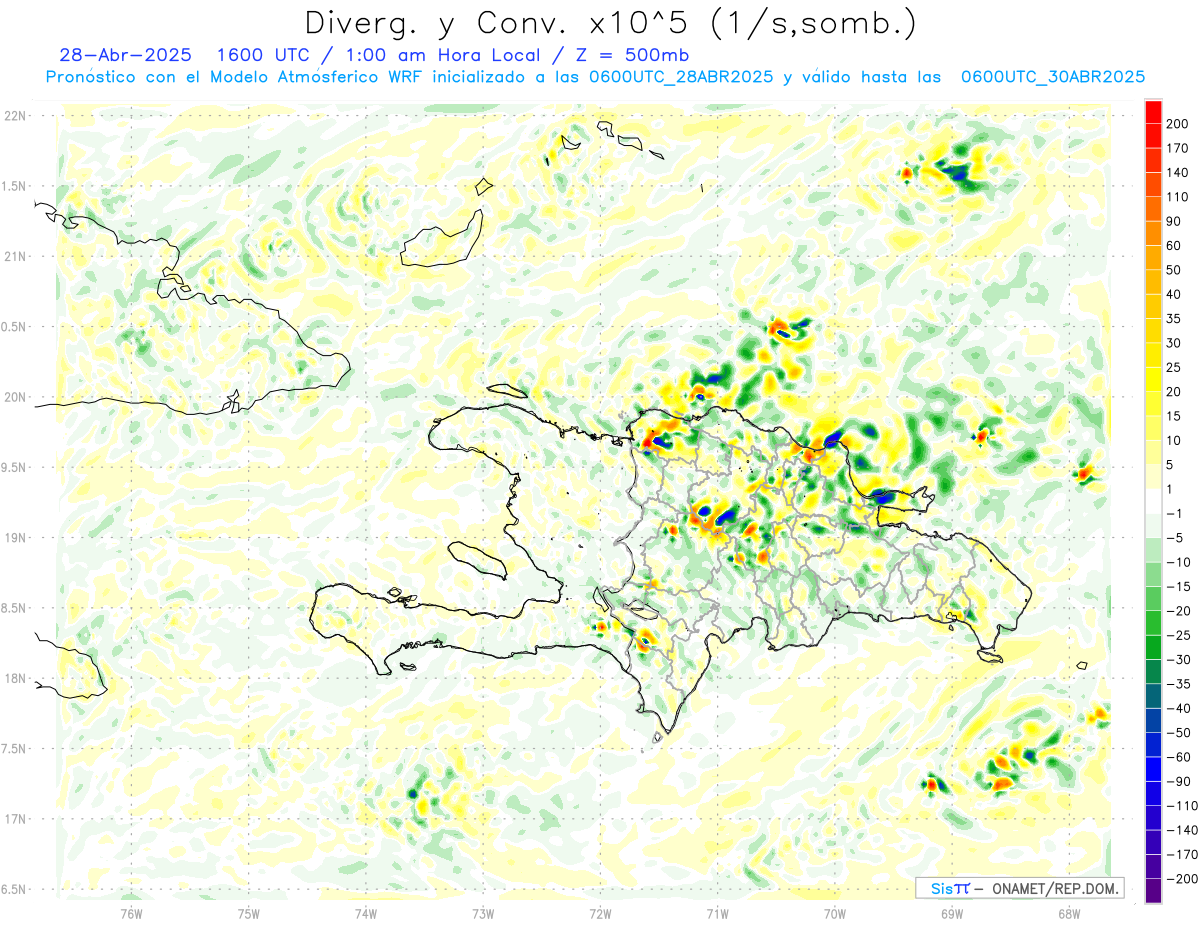Click the '17N' latitude label
The image size is (1200, 927).
(x=15, y=819)
